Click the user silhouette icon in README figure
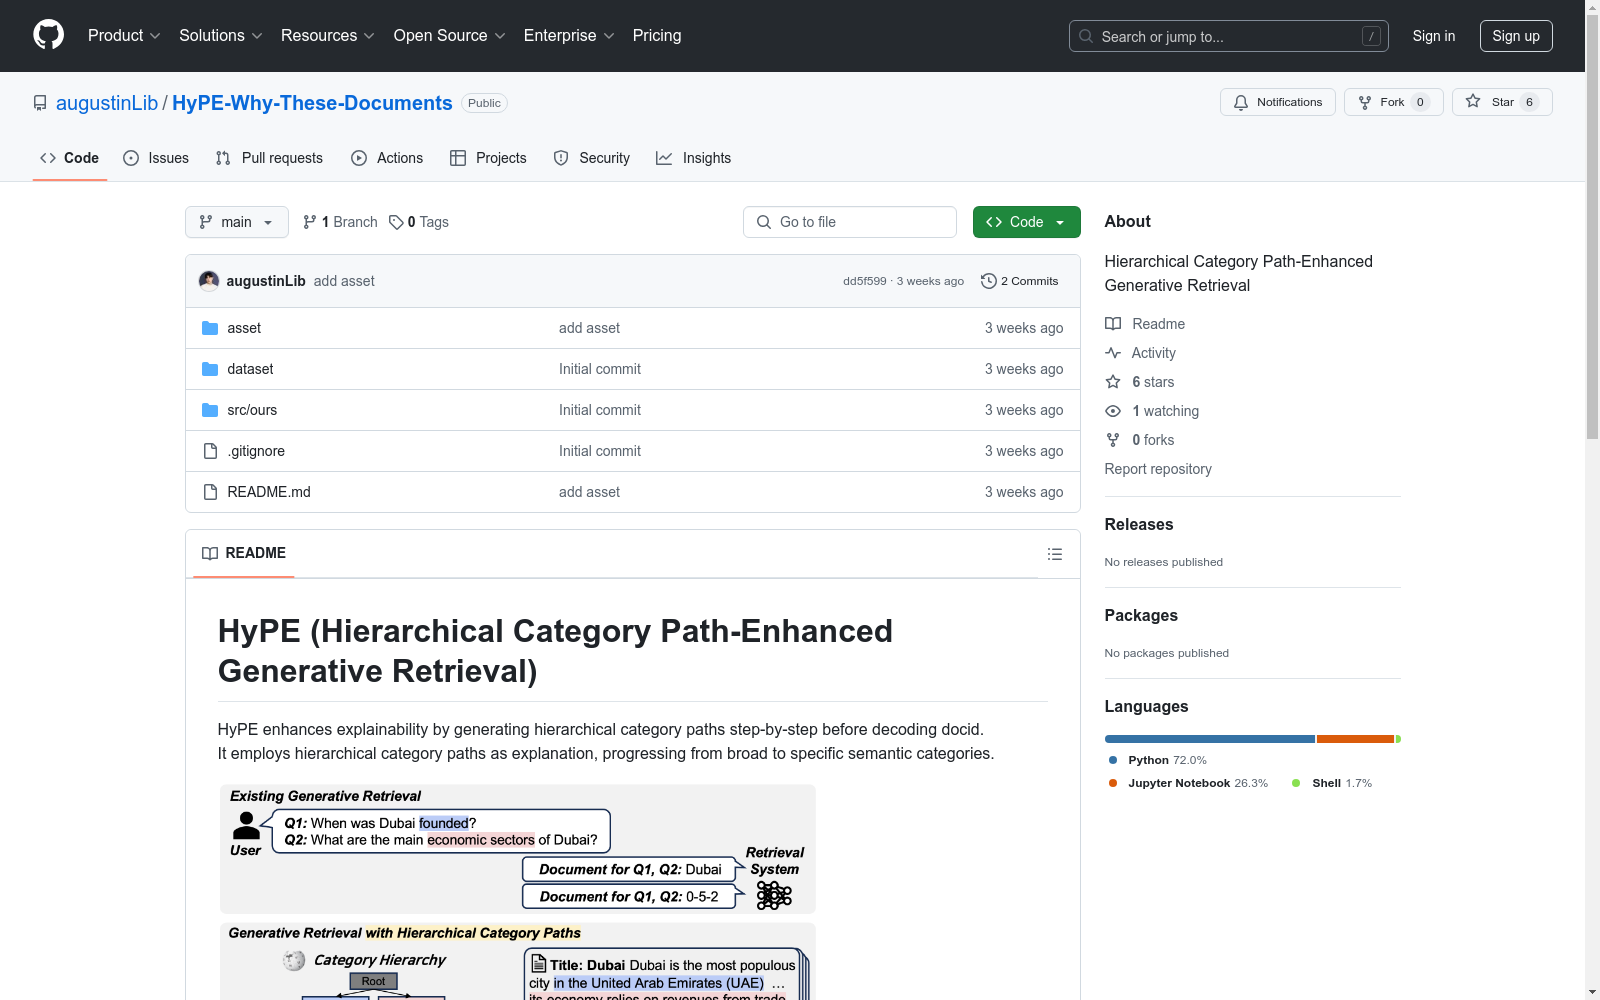Screen dimensions: 1600x1000 pyautogui.click(x=246, y=825)
